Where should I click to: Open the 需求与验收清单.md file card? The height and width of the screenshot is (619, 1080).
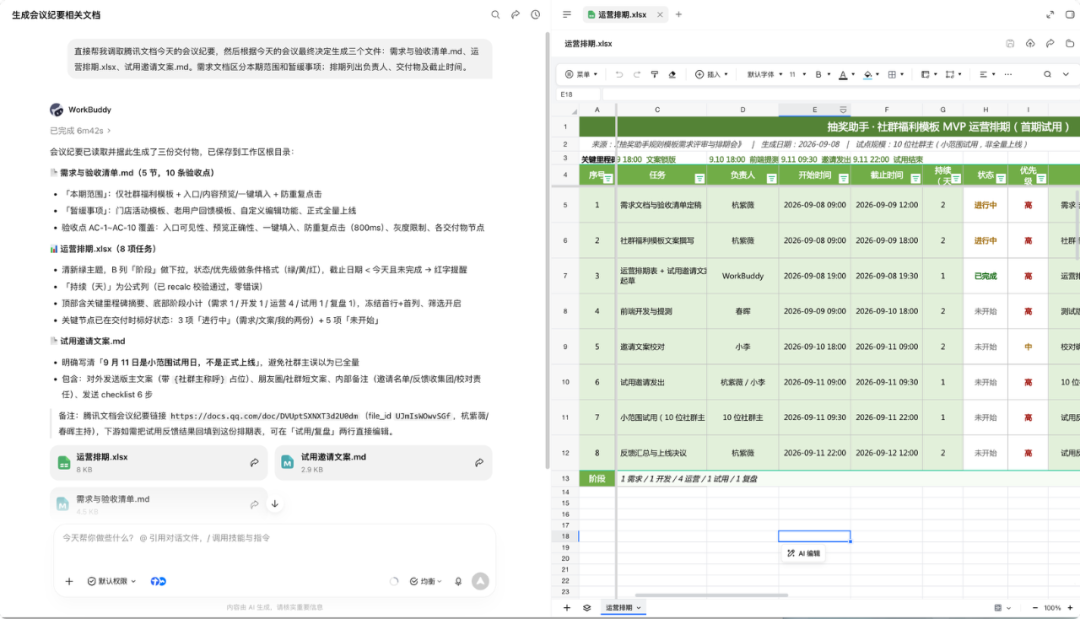coord(158,503)
